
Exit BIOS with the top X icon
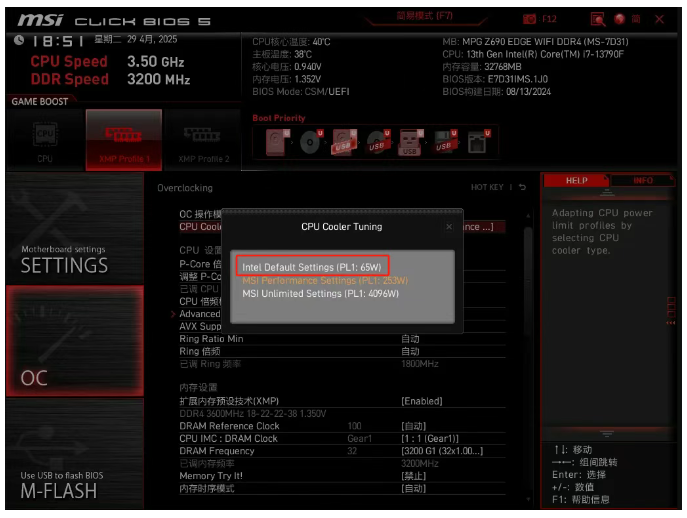[659, 19]
